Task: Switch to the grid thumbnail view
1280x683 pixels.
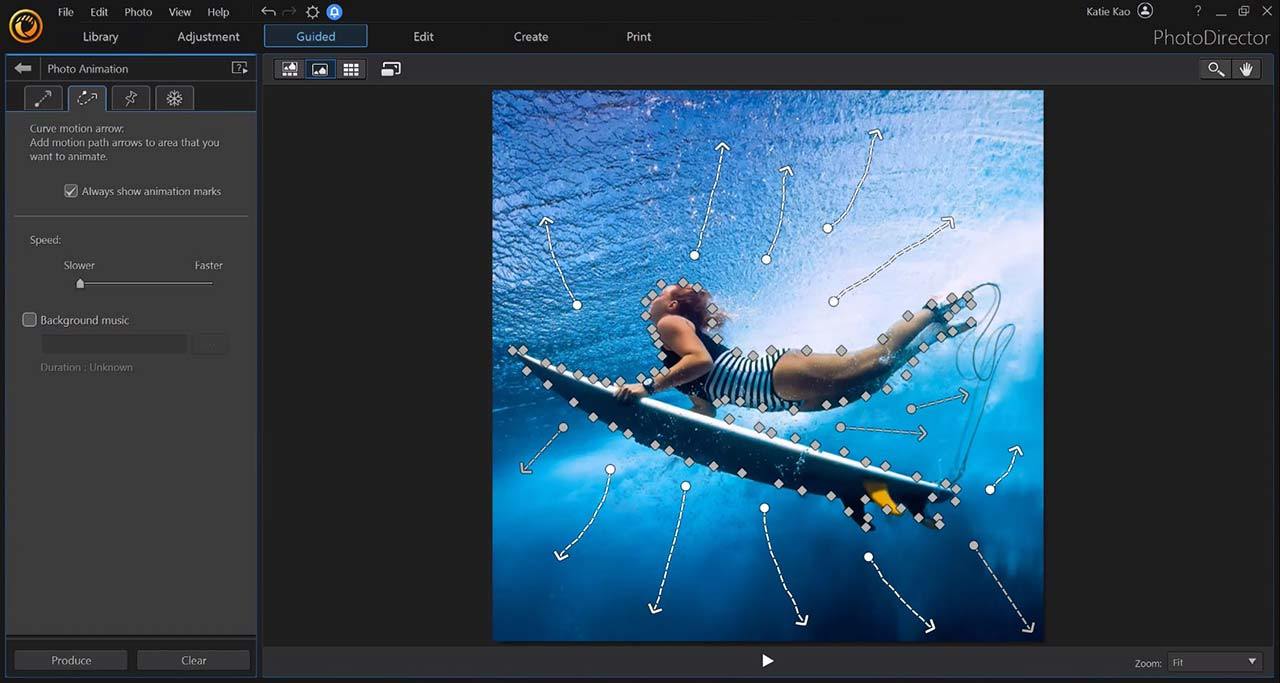Action: click(351, 69)
